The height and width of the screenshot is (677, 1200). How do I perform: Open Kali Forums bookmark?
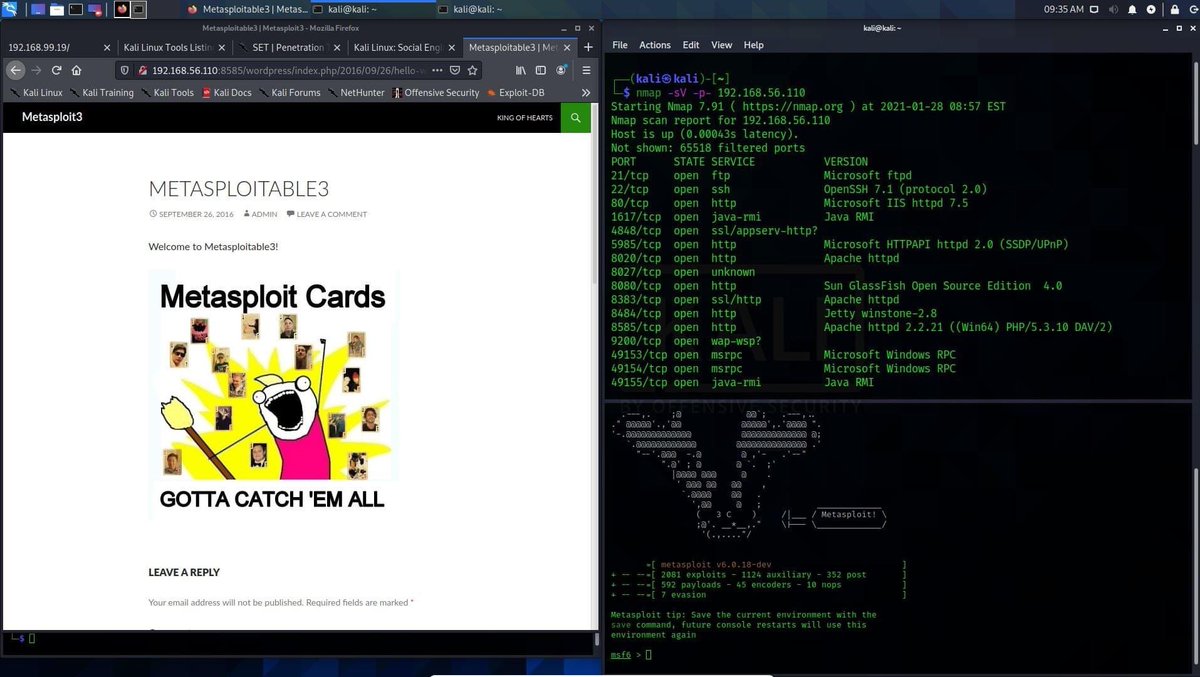(290, 92)
